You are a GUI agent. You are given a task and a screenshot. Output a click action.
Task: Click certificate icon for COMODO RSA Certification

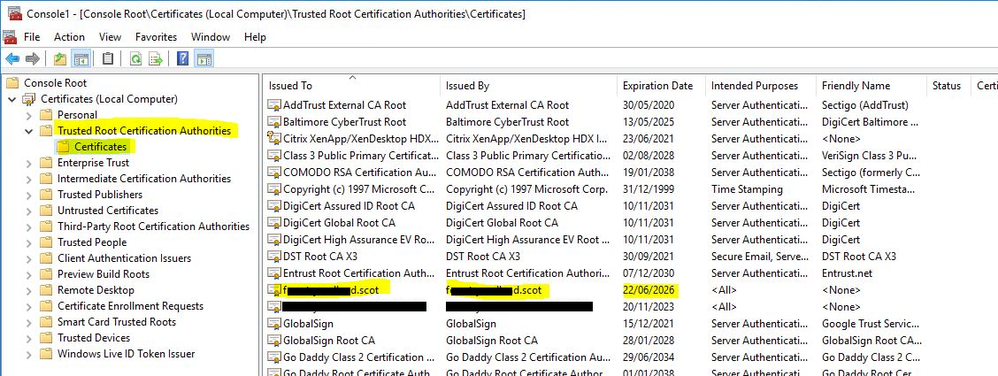click(x=274, y=172)
